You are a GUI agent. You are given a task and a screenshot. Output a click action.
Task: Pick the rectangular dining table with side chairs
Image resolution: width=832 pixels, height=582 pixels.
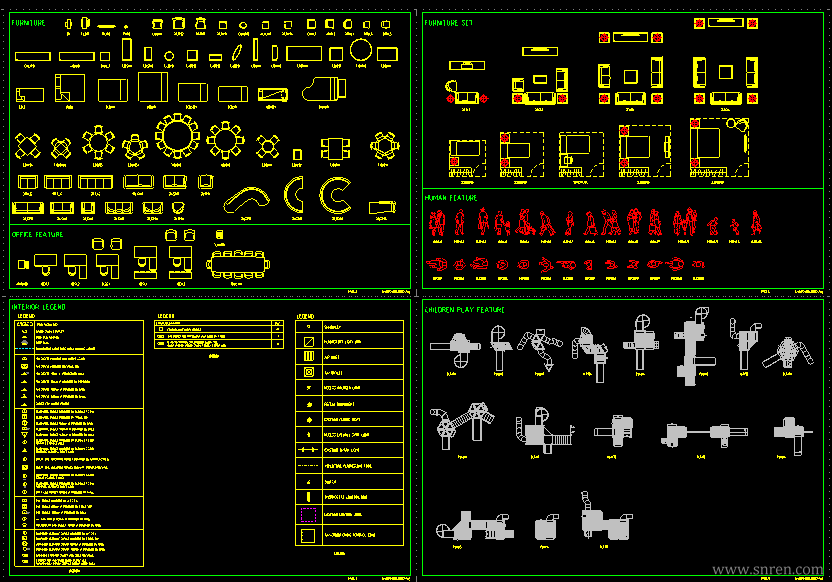pos(335,149)
